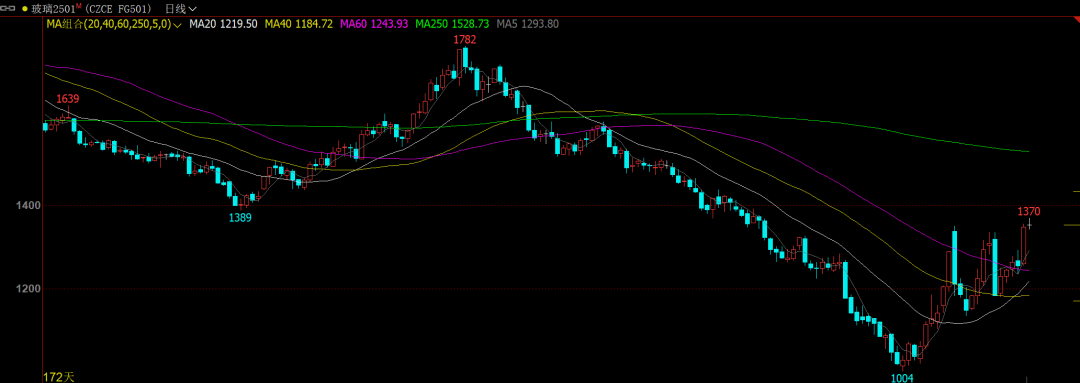The image size is (1080, 383).
Task: Click the 1782 high price marker
Action: click(465, 40)
